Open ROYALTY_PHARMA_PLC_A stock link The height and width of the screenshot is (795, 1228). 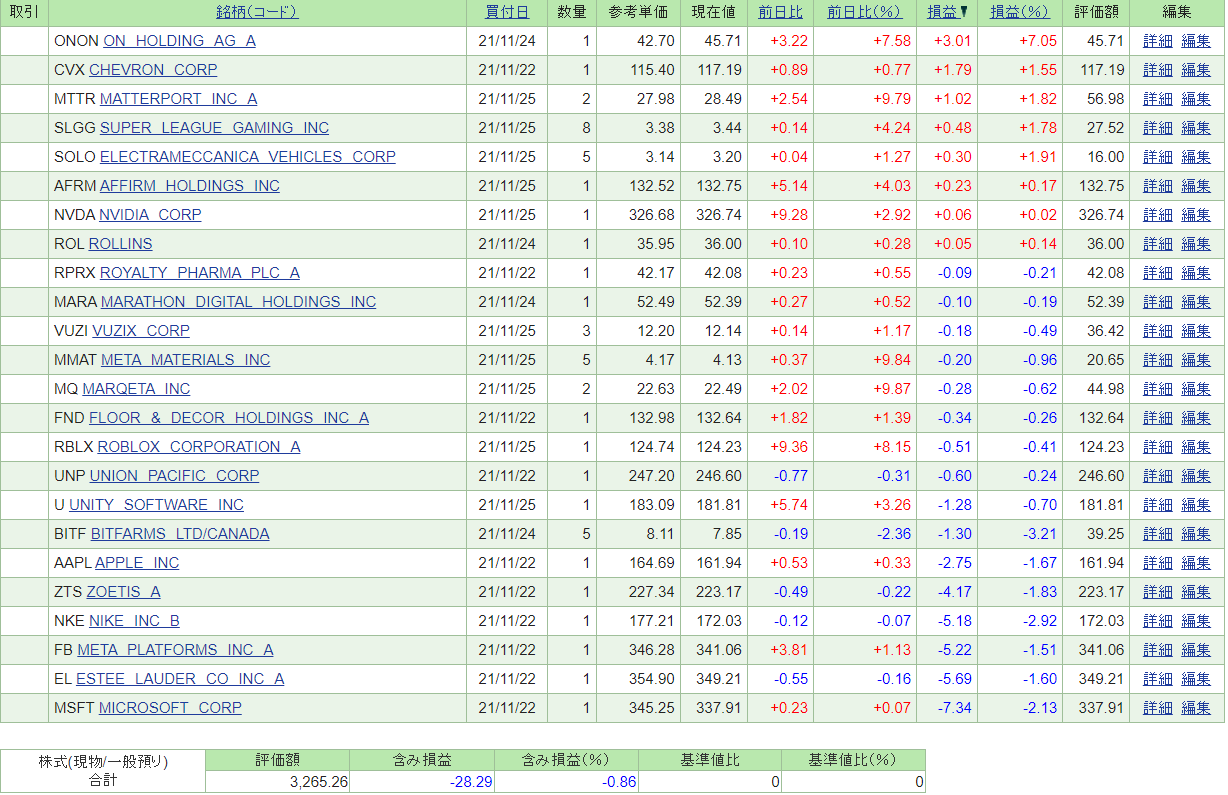(x=200, y=273)
